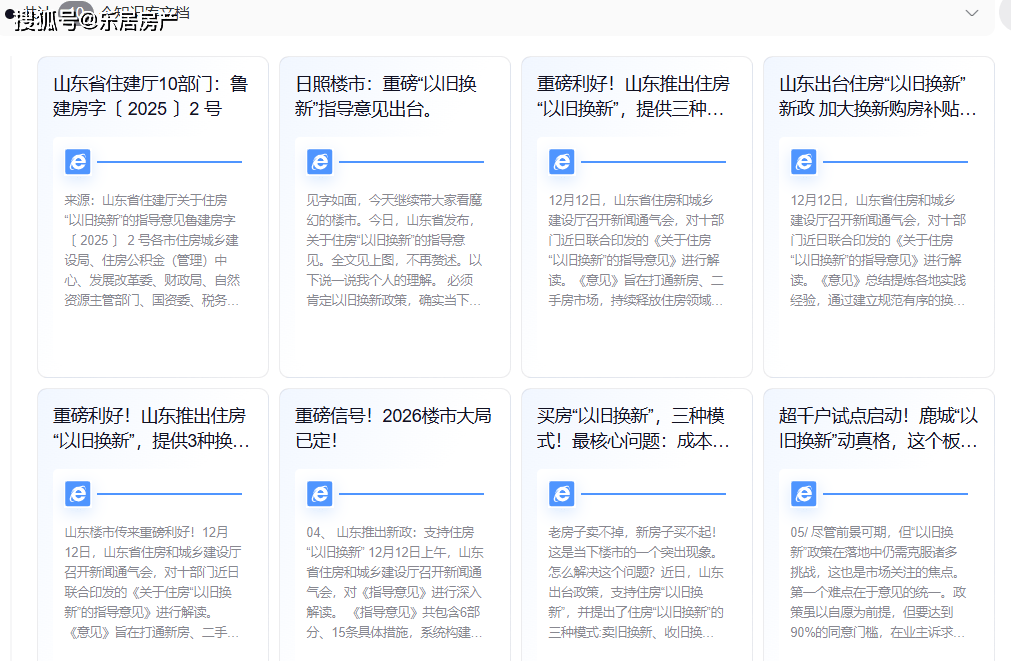The width and height of the screenshot is (1011, 661).
Task: Click browser icon on 2026楼市大局已定 card
Action: pyautogui.click(x=320, y=494)
